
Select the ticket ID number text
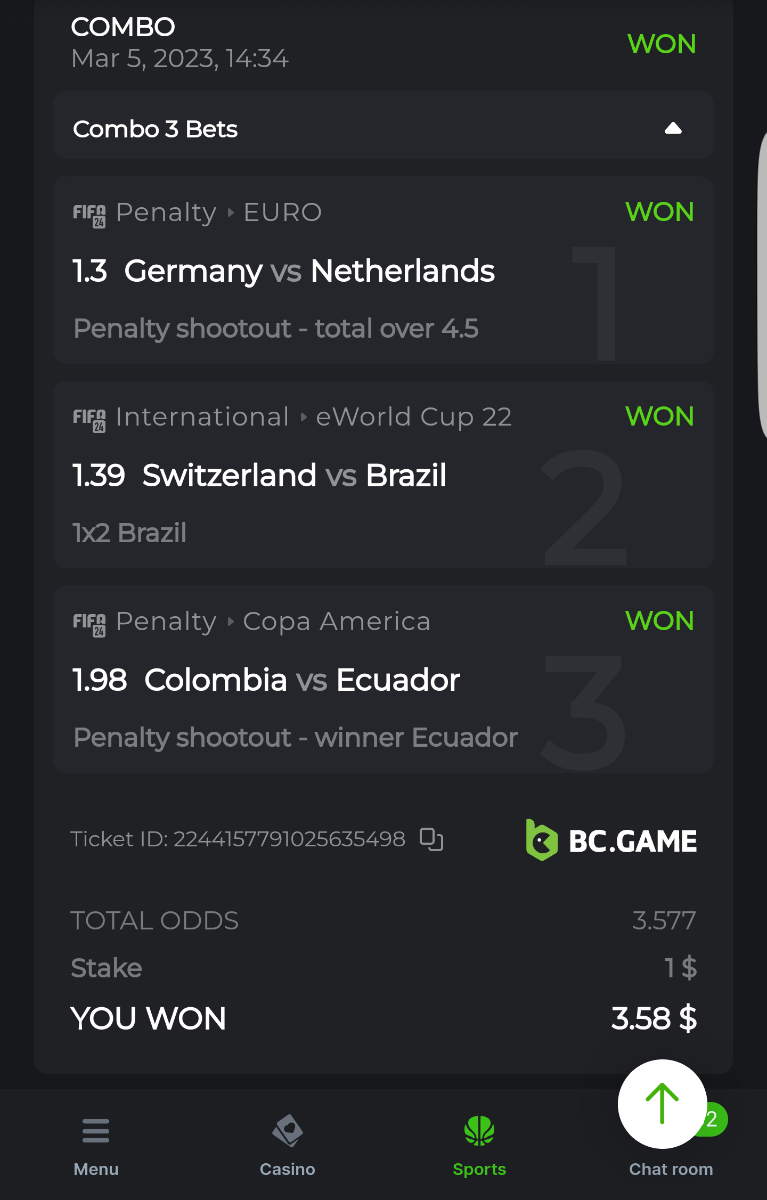pos(289,839)
